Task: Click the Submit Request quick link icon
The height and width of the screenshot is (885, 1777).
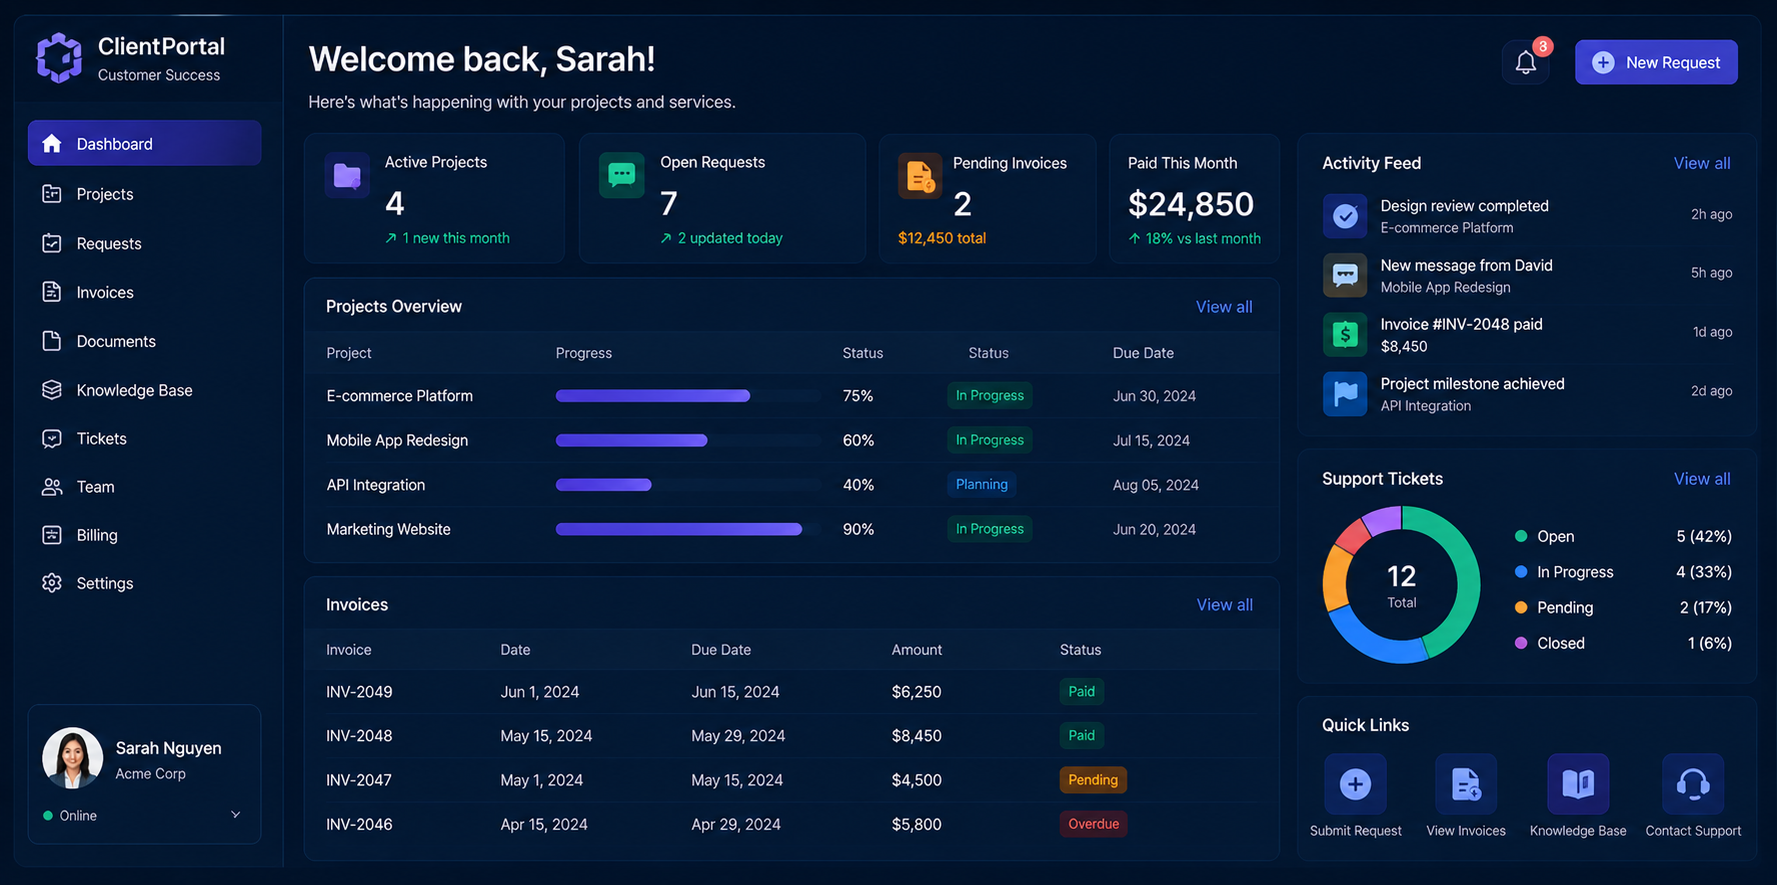Action: point(1355,784)
